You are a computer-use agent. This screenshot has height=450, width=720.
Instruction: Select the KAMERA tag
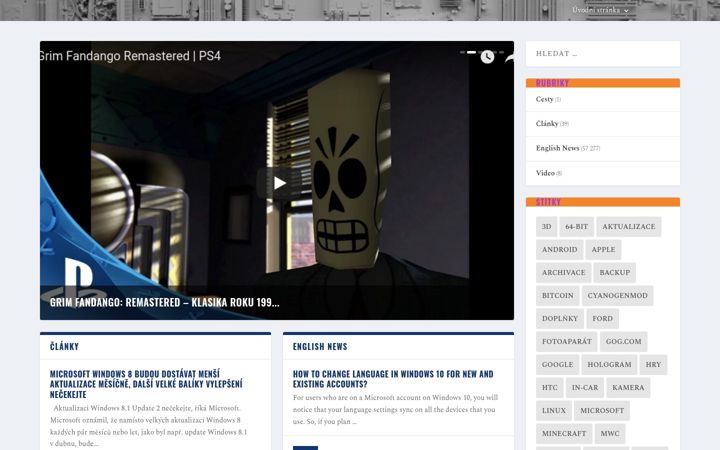(x=628, y=387)
